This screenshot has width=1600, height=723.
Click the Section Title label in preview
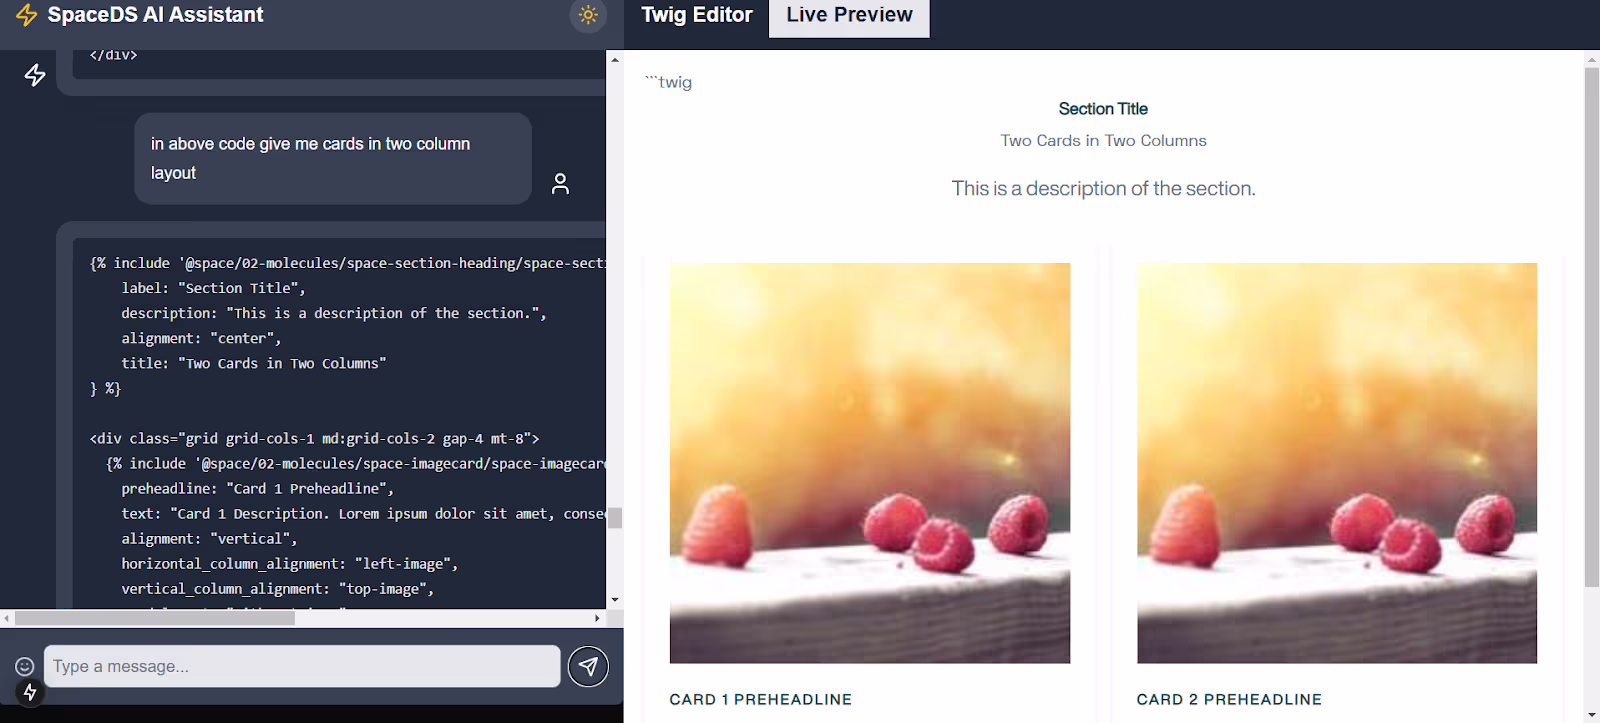[x=1103, y=109]
